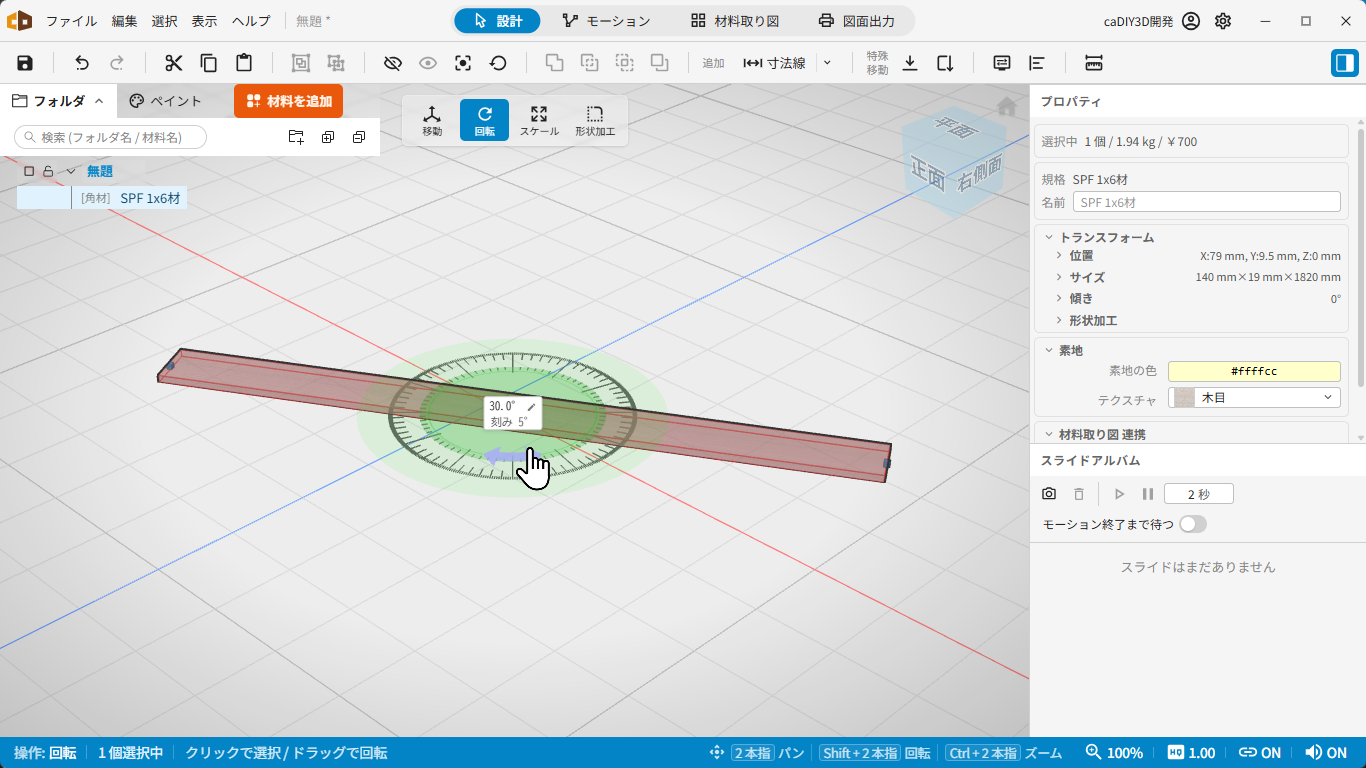
Task: Click the hide (crossed eye) toolbar icon
Action: click(x=393, y=63)
